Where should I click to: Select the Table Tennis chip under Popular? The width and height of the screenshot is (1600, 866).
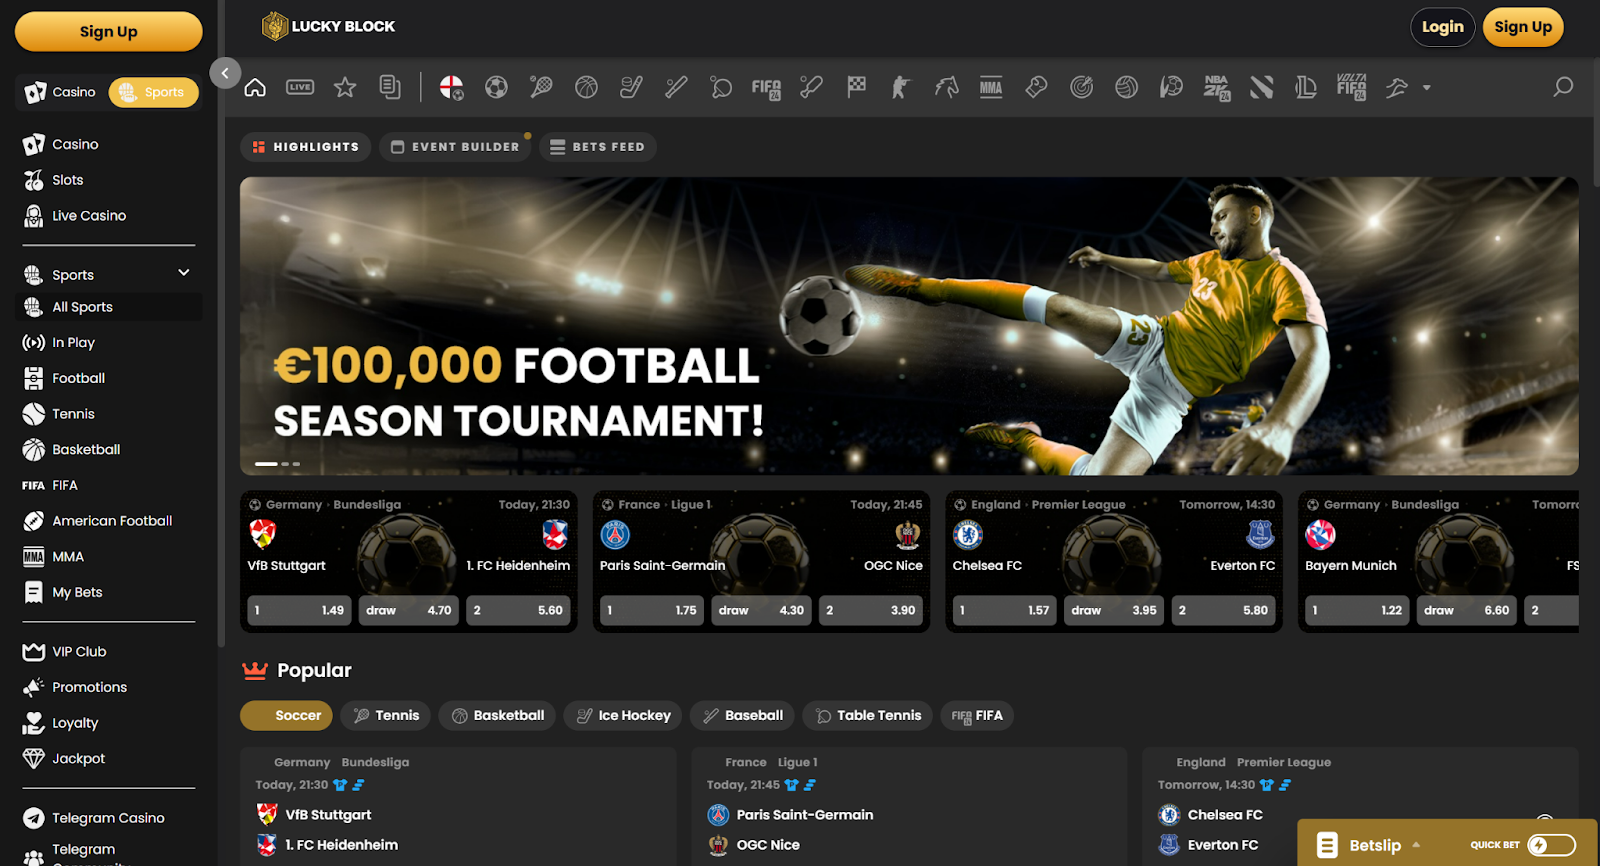point(868,715)
